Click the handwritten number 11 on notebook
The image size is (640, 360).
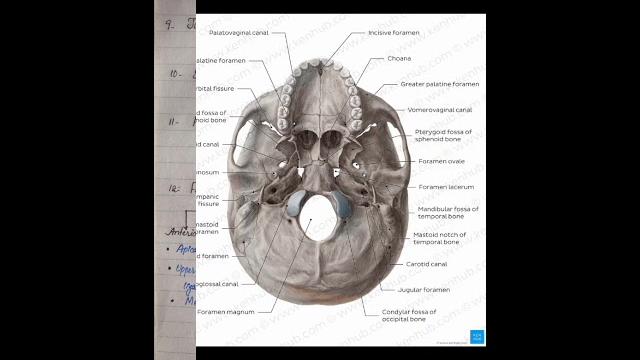coord(174,122)
